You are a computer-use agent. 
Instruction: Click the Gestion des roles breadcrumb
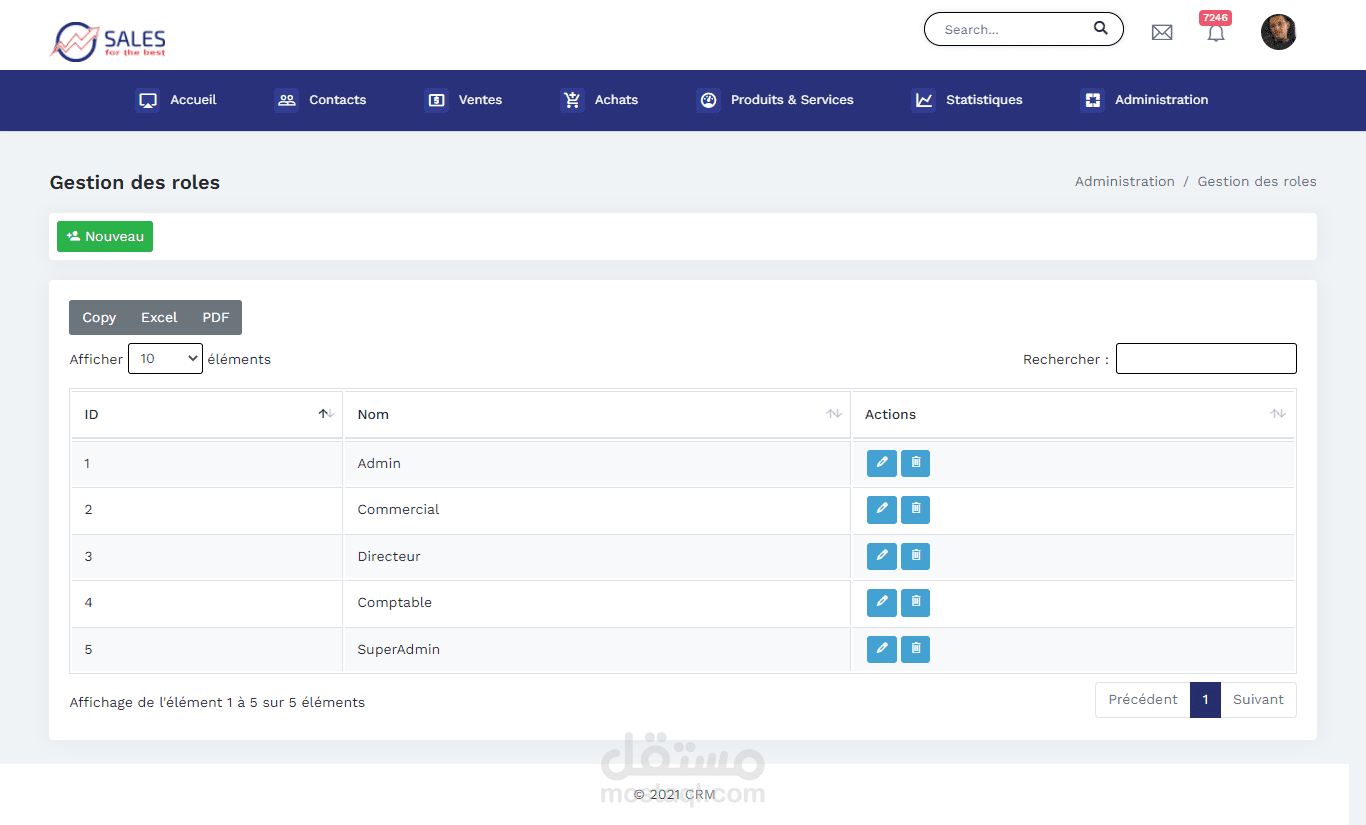(1257, 182)
